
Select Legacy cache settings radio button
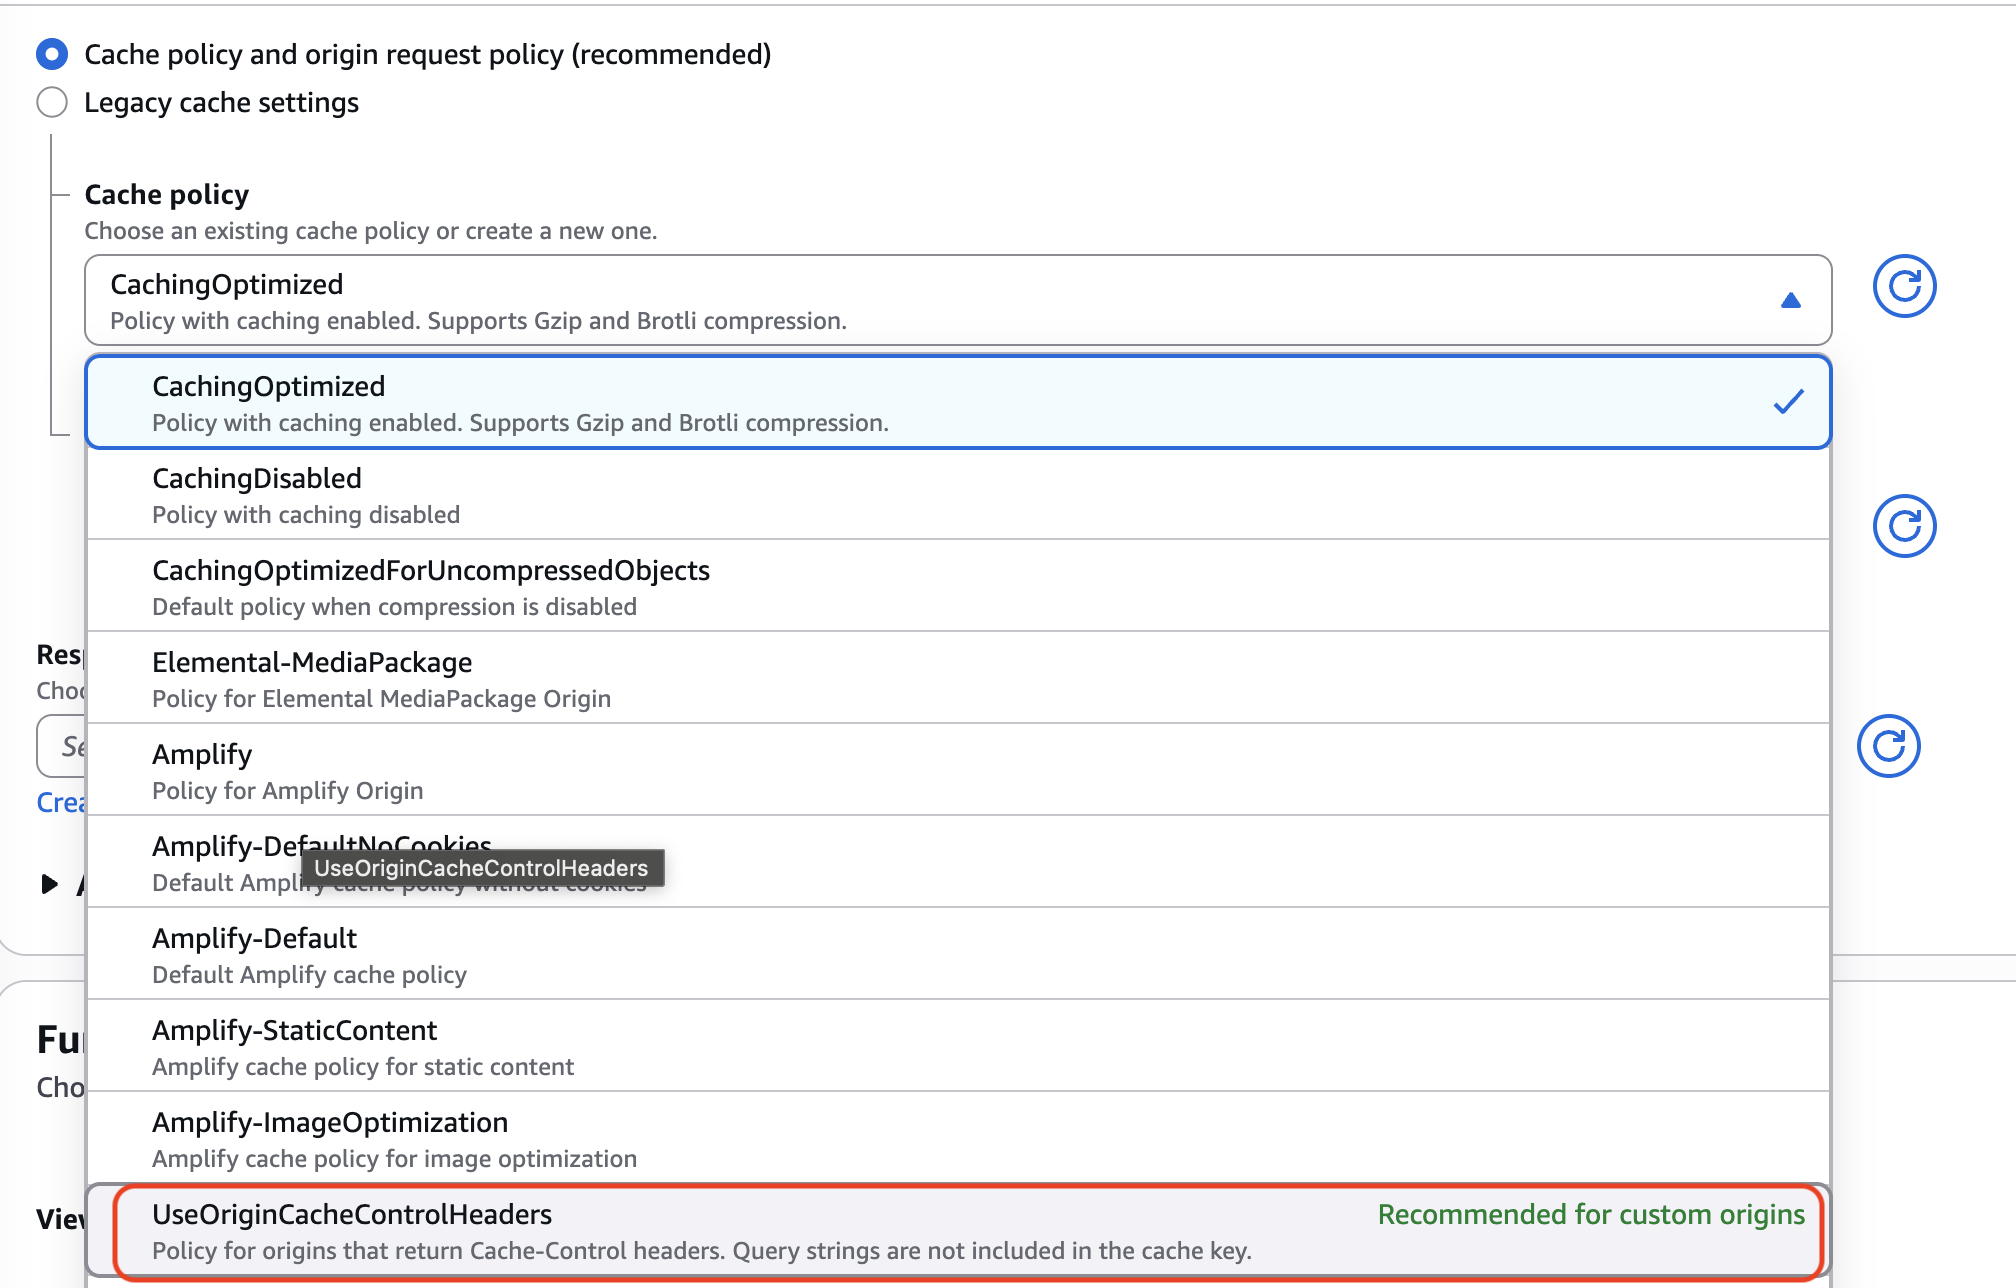pyautogui.click(x=52, y=102)
